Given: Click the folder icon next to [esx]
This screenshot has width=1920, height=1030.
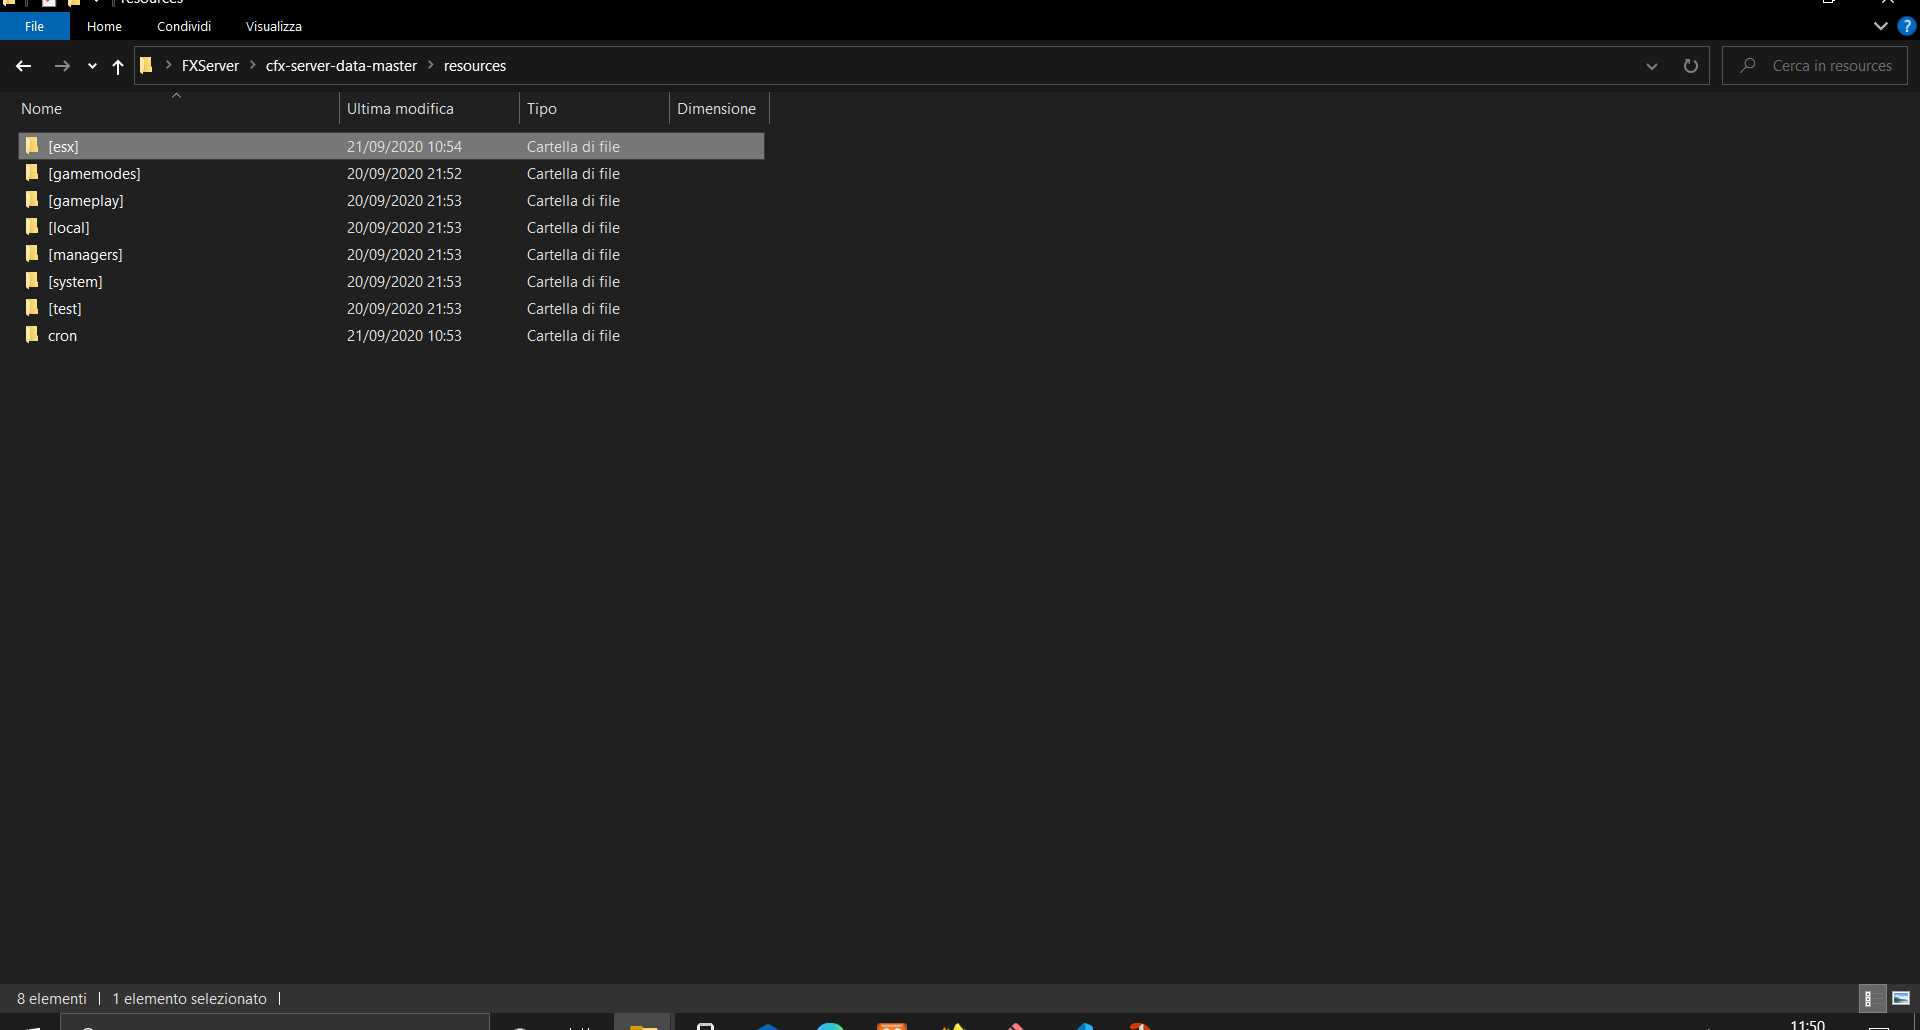Looking at the screenshot, I should (31, 146).
